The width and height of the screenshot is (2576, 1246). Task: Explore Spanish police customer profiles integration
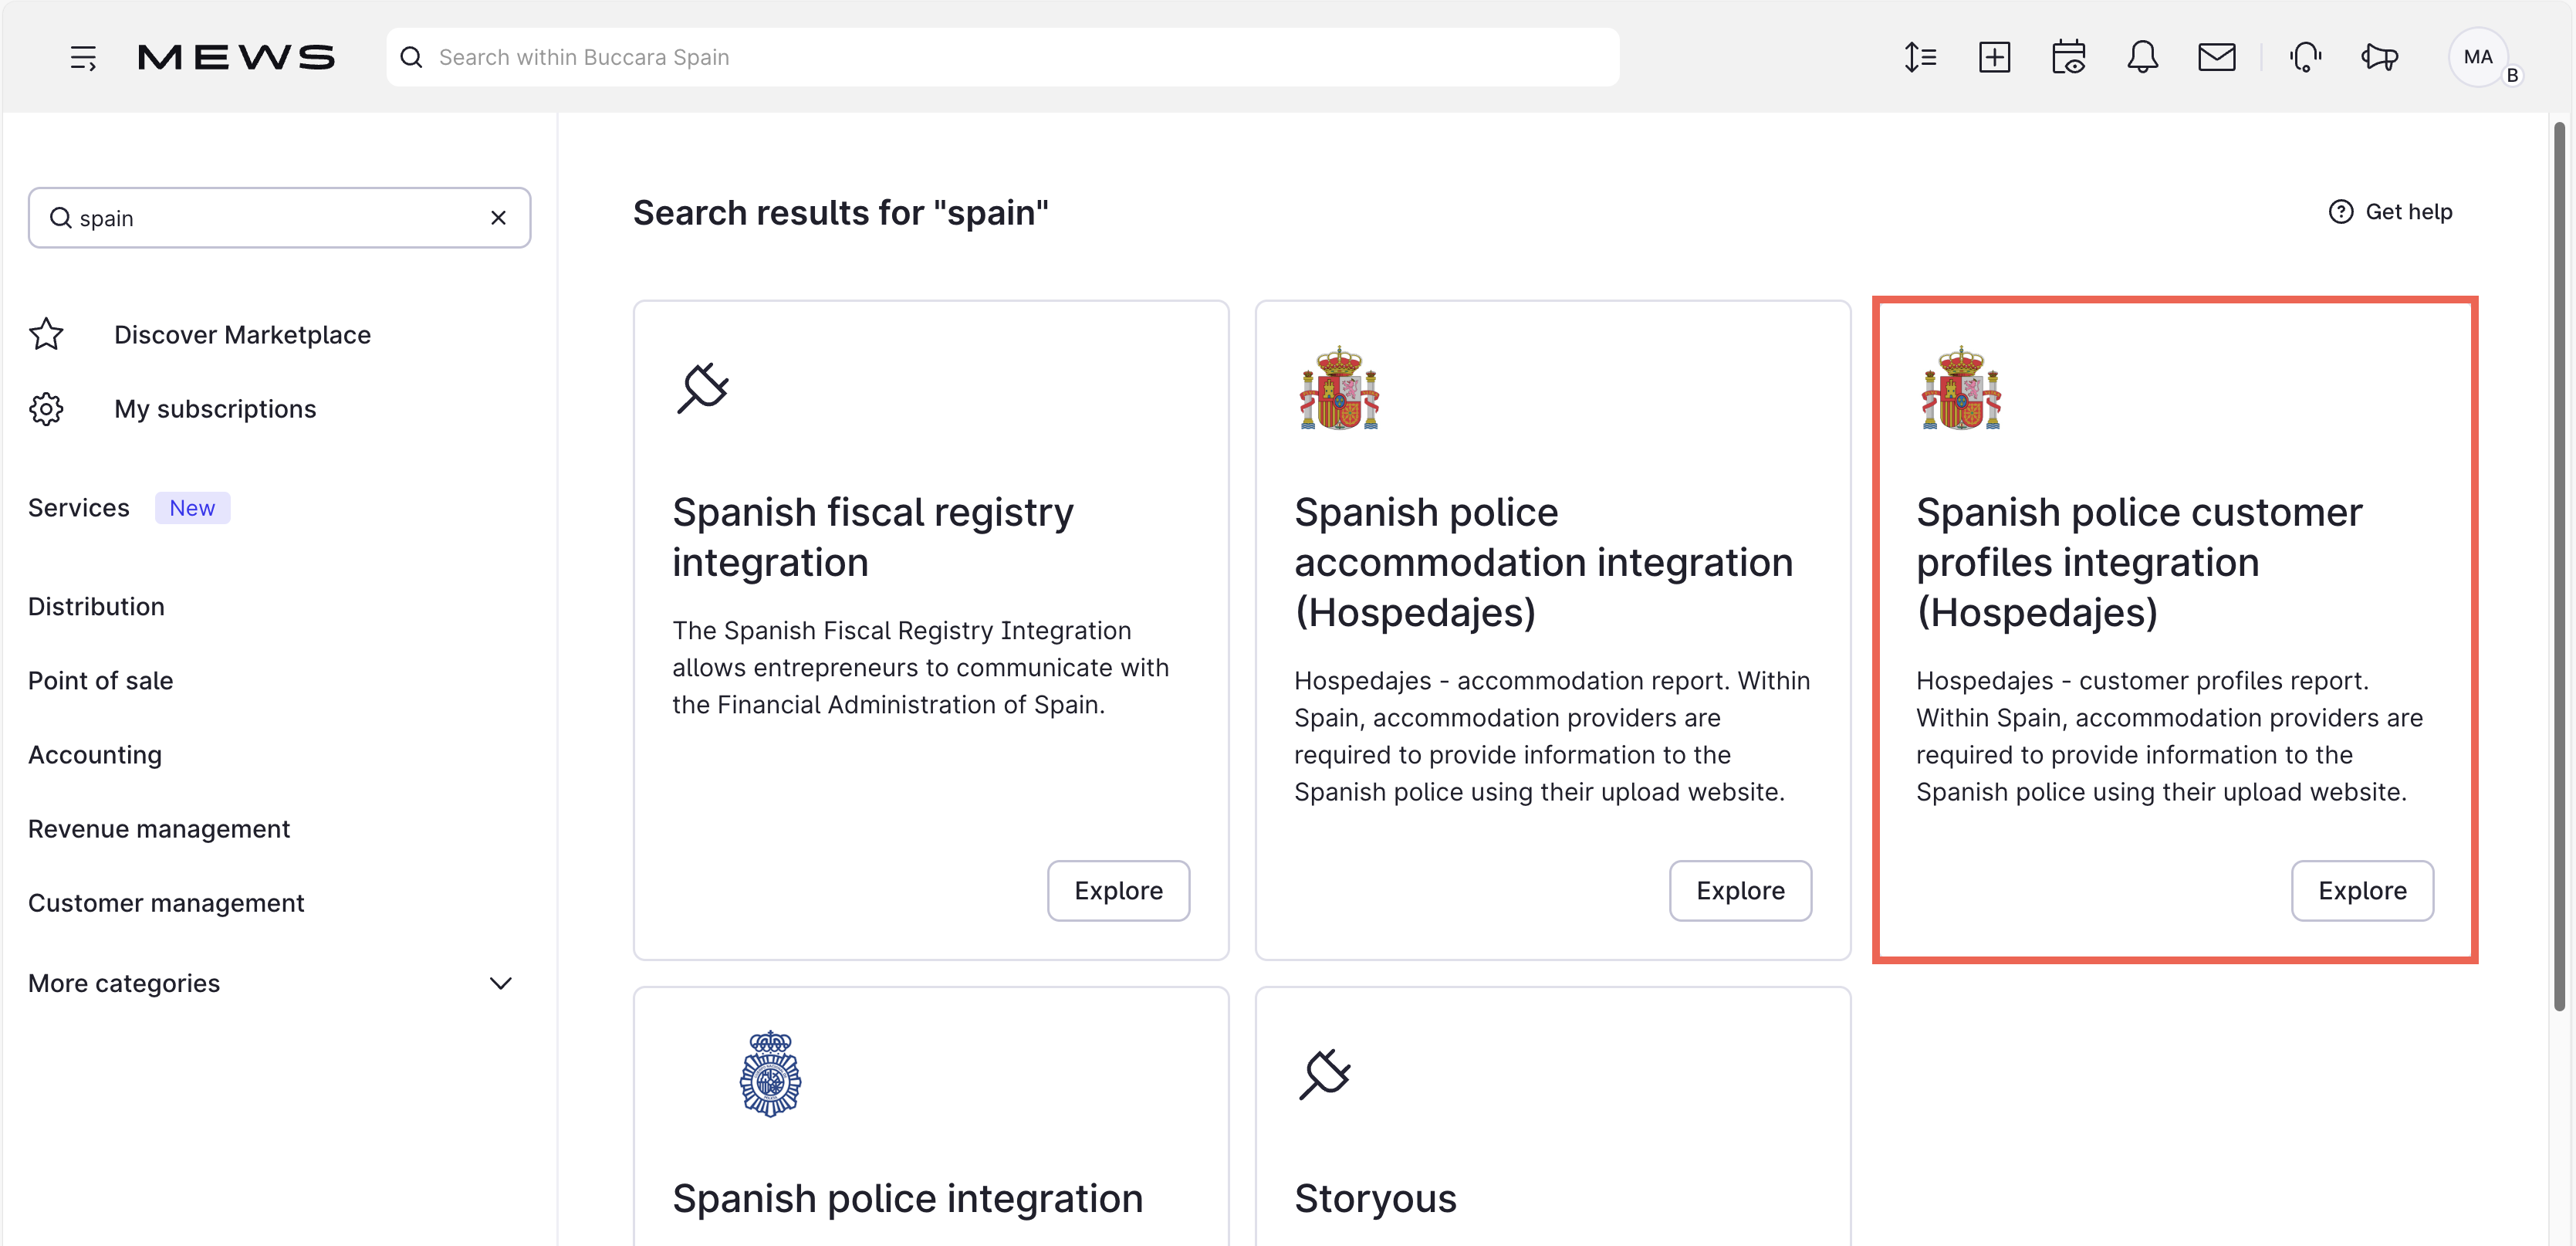2362,890
